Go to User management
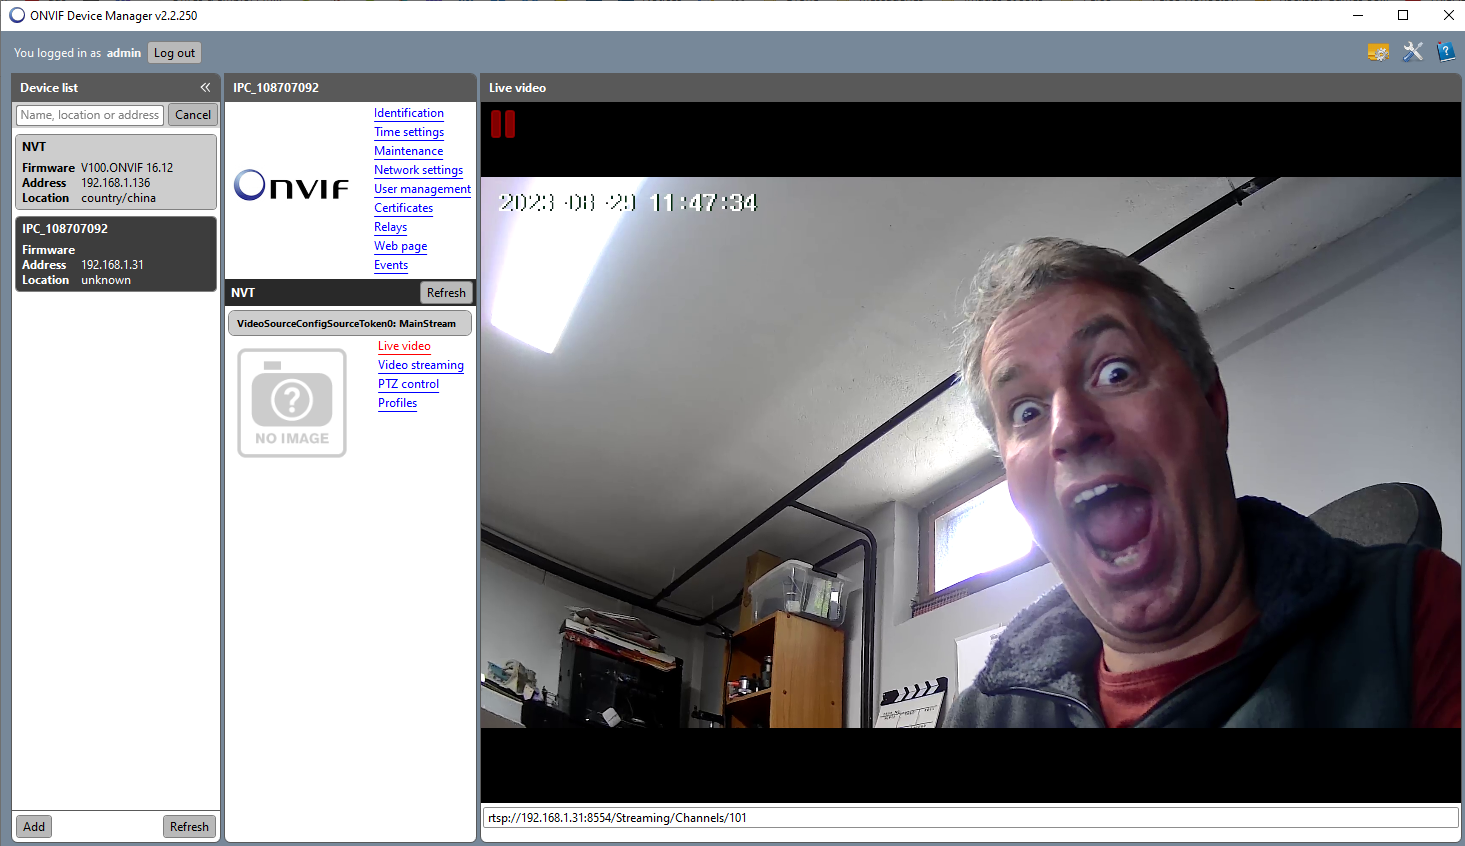Screen dimensions: 1465x846 tap(422, 189)
